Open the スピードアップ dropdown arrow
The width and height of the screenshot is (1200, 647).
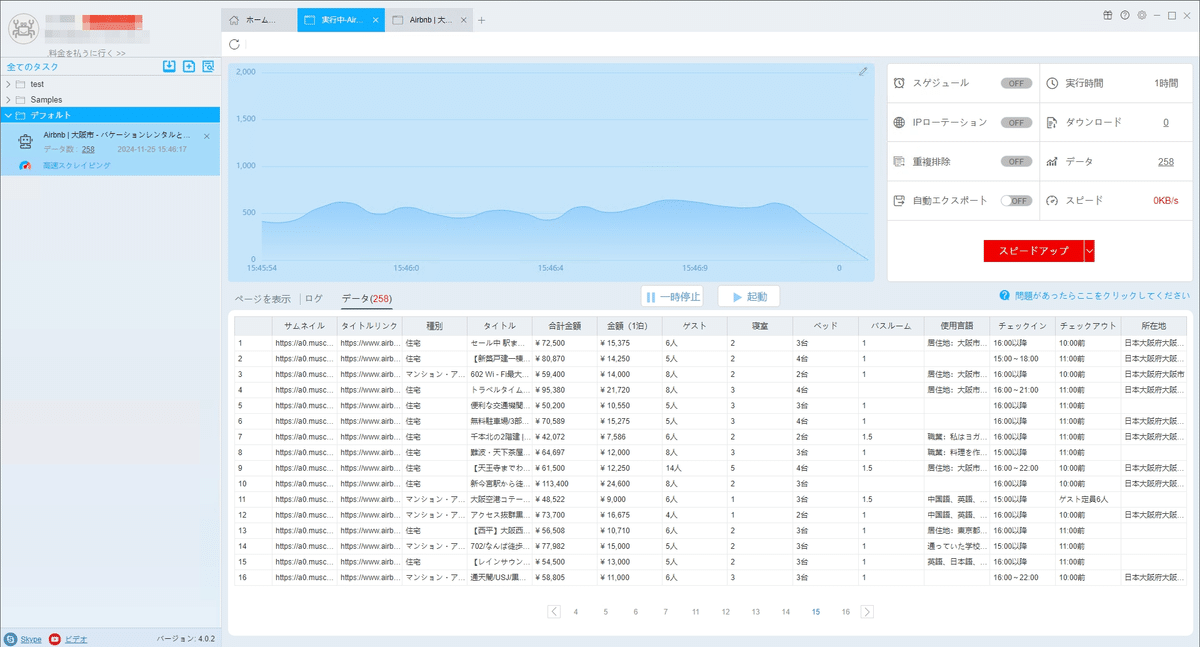(x=1089, y=251)
